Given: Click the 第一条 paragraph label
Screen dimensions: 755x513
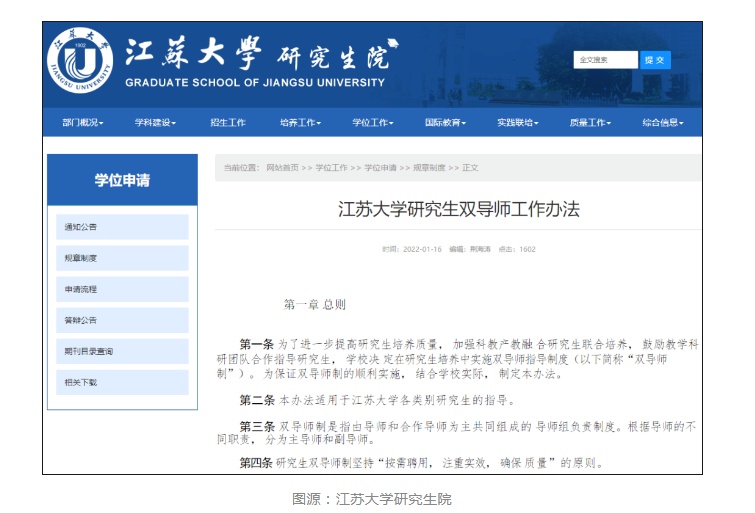Looking at the screenshot, I should [x=257, y=344].
